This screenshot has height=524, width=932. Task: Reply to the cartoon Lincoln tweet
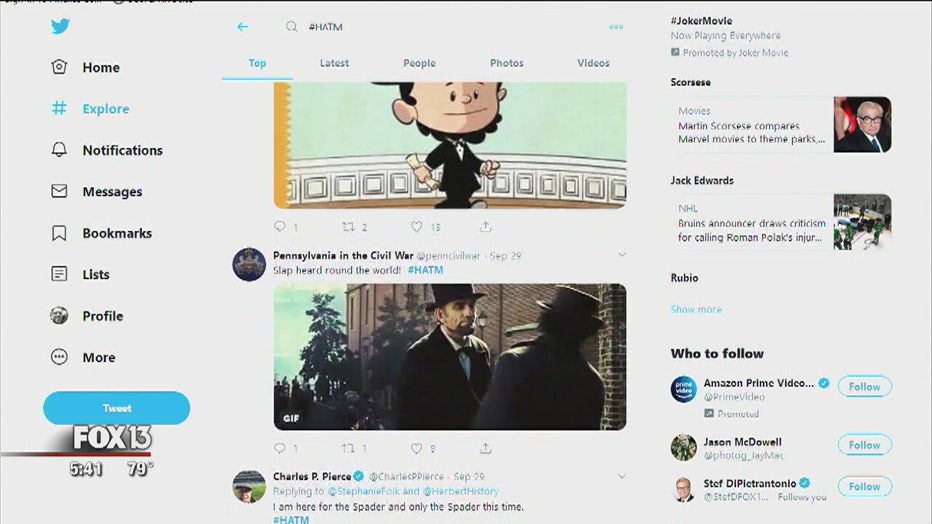(x=280, y=226)
